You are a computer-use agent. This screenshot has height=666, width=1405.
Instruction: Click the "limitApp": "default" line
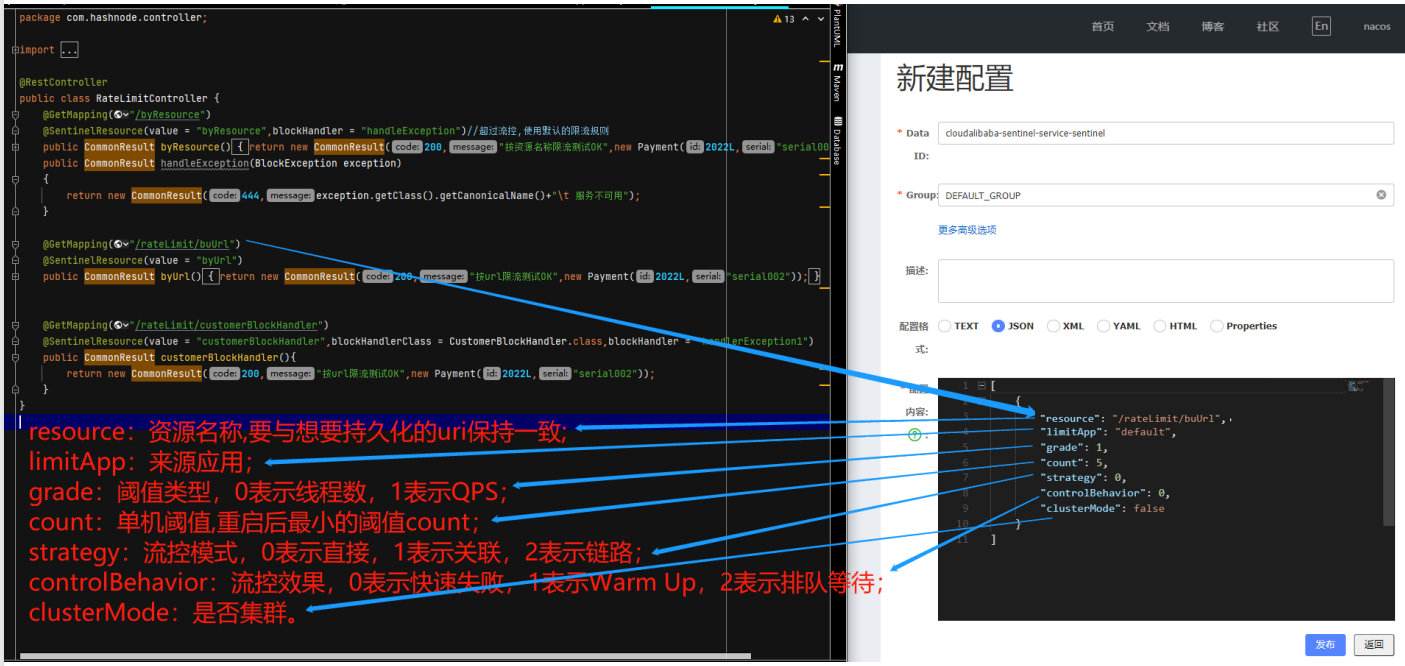pos(1108,432)
